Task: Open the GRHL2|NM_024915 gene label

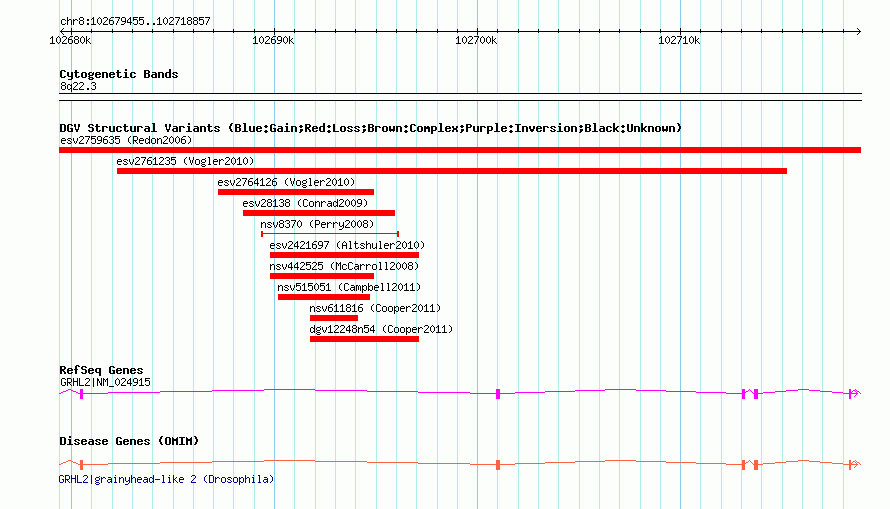Action: point(105,382)
